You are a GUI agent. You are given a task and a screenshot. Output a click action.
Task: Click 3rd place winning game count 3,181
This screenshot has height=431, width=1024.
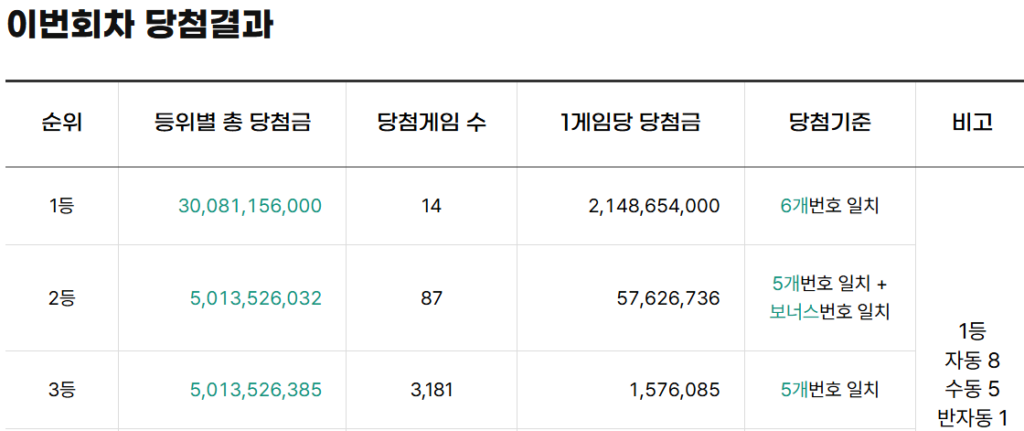click(x=431, y=390)
